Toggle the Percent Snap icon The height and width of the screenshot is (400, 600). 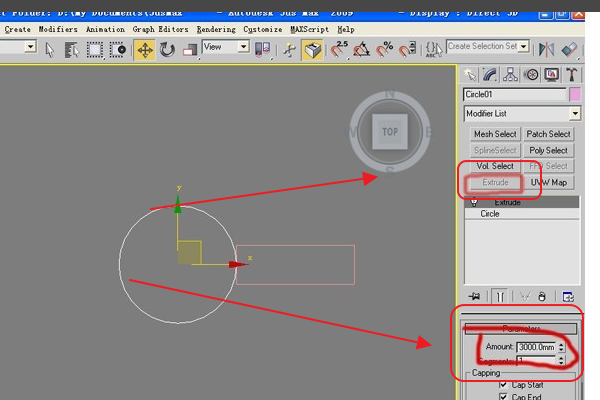click(385, 50)
